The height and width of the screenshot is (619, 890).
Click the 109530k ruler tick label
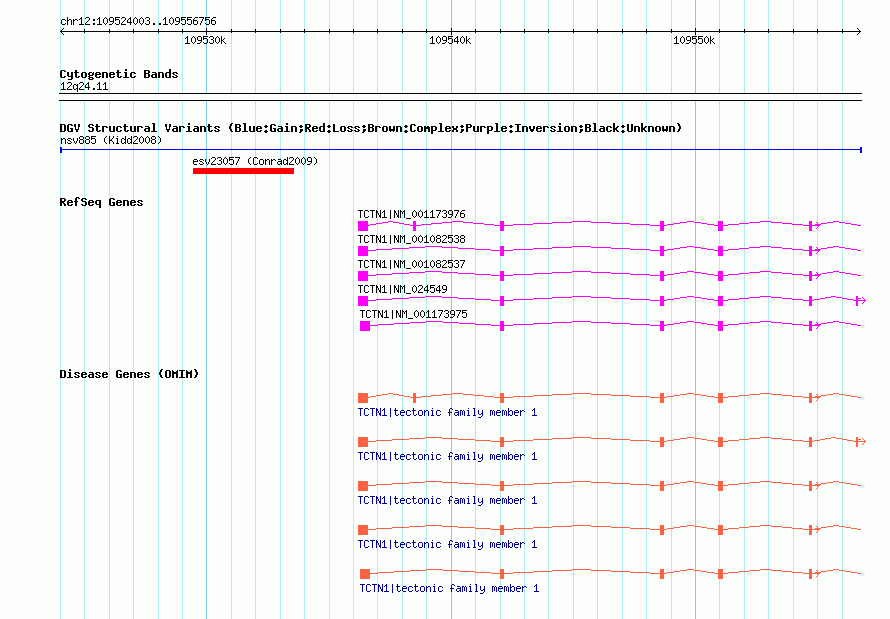205,41
